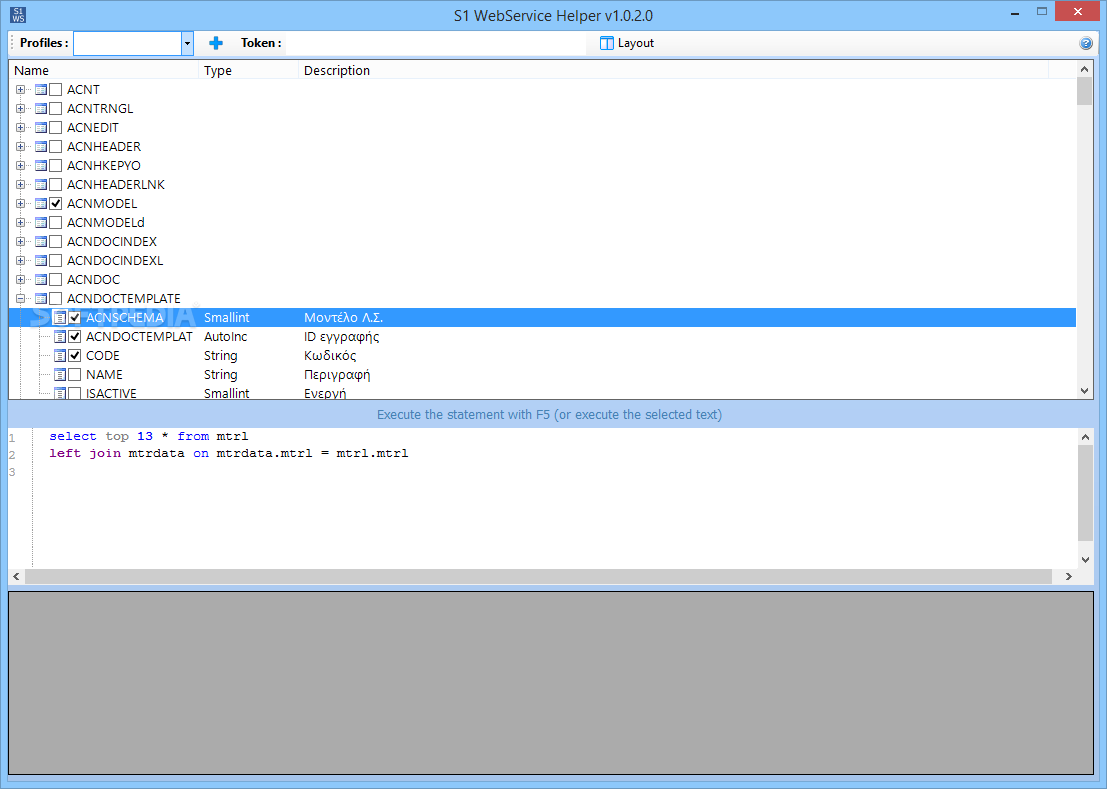Click table icon next to ACNTRNGL

pos(41,109)
